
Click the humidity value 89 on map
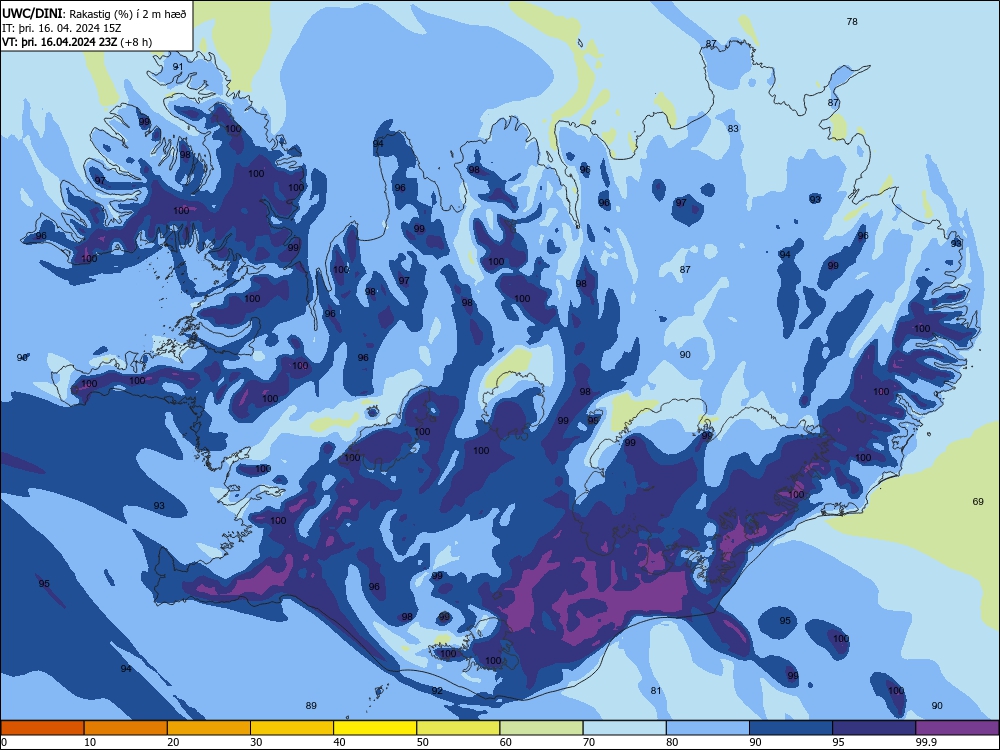[x=311, y=705]
